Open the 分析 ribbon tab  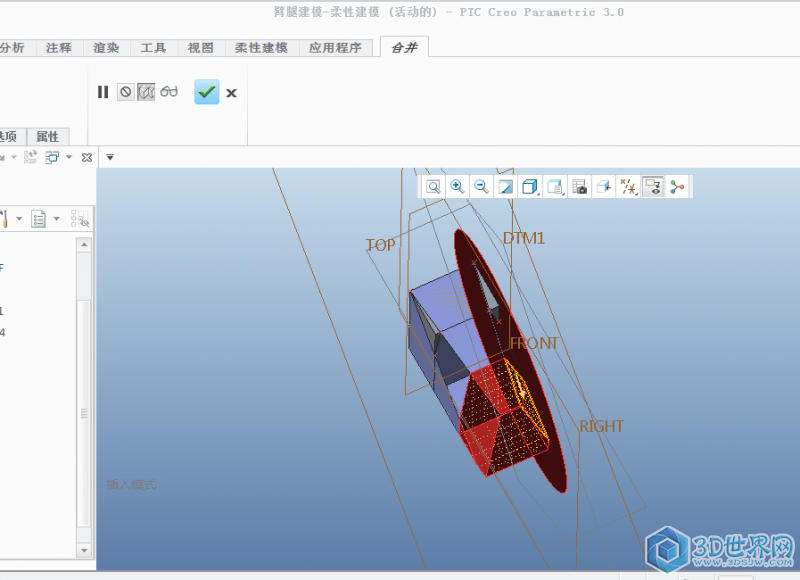coord(12,48)
